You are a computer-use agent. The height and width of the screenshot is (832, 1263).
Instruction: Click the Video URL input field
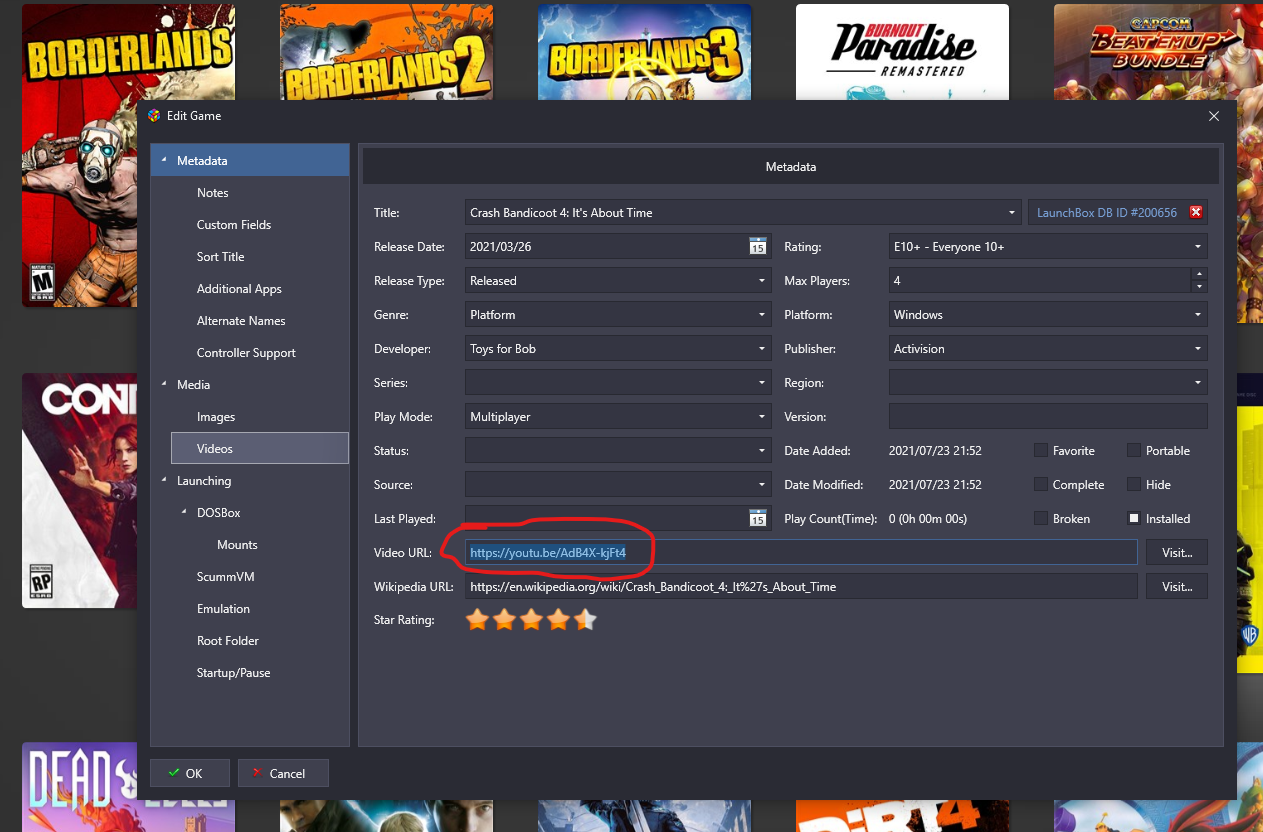click(801, 552)
